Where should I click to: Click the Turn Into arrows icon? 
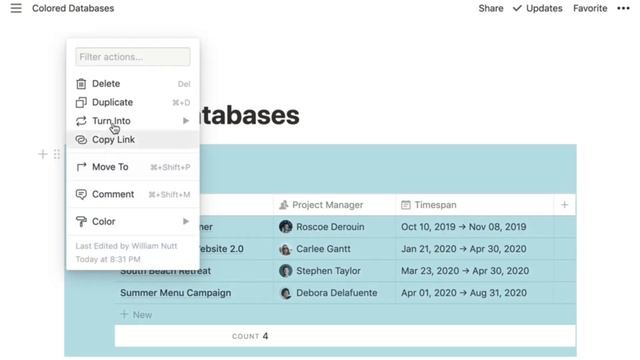pos(81,121)
